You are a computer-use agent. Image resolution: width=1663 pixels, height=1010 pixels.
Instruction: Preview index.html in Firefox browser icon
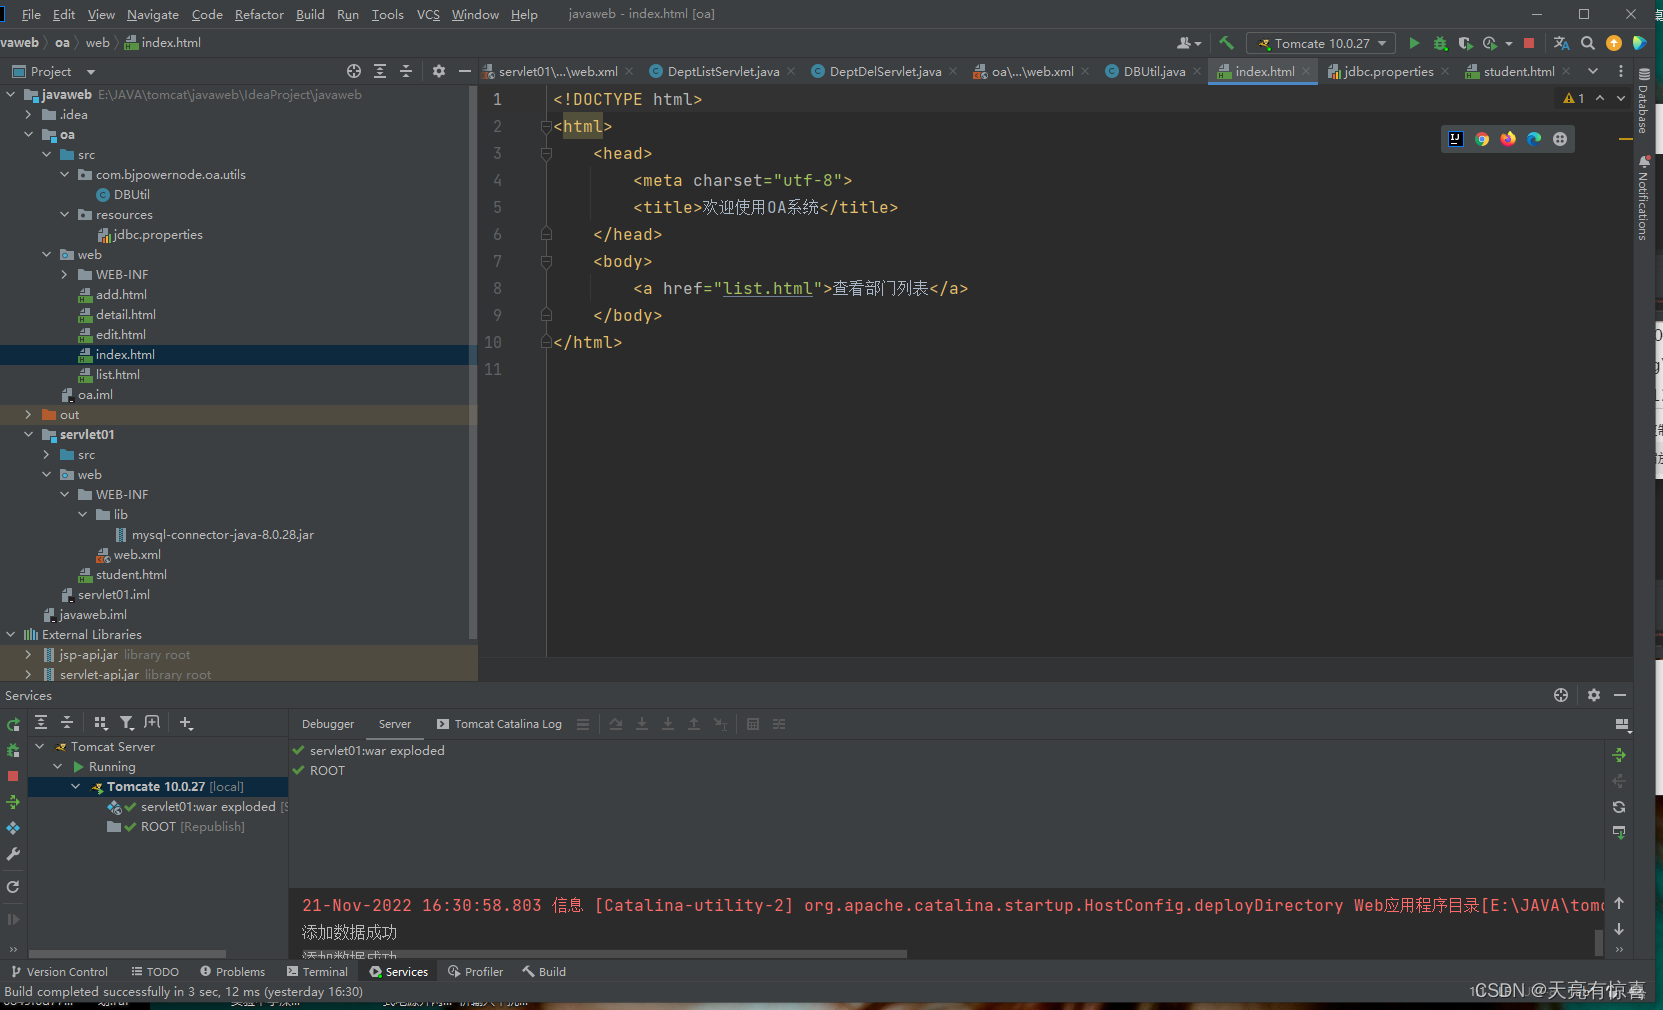coord(1508,139)
